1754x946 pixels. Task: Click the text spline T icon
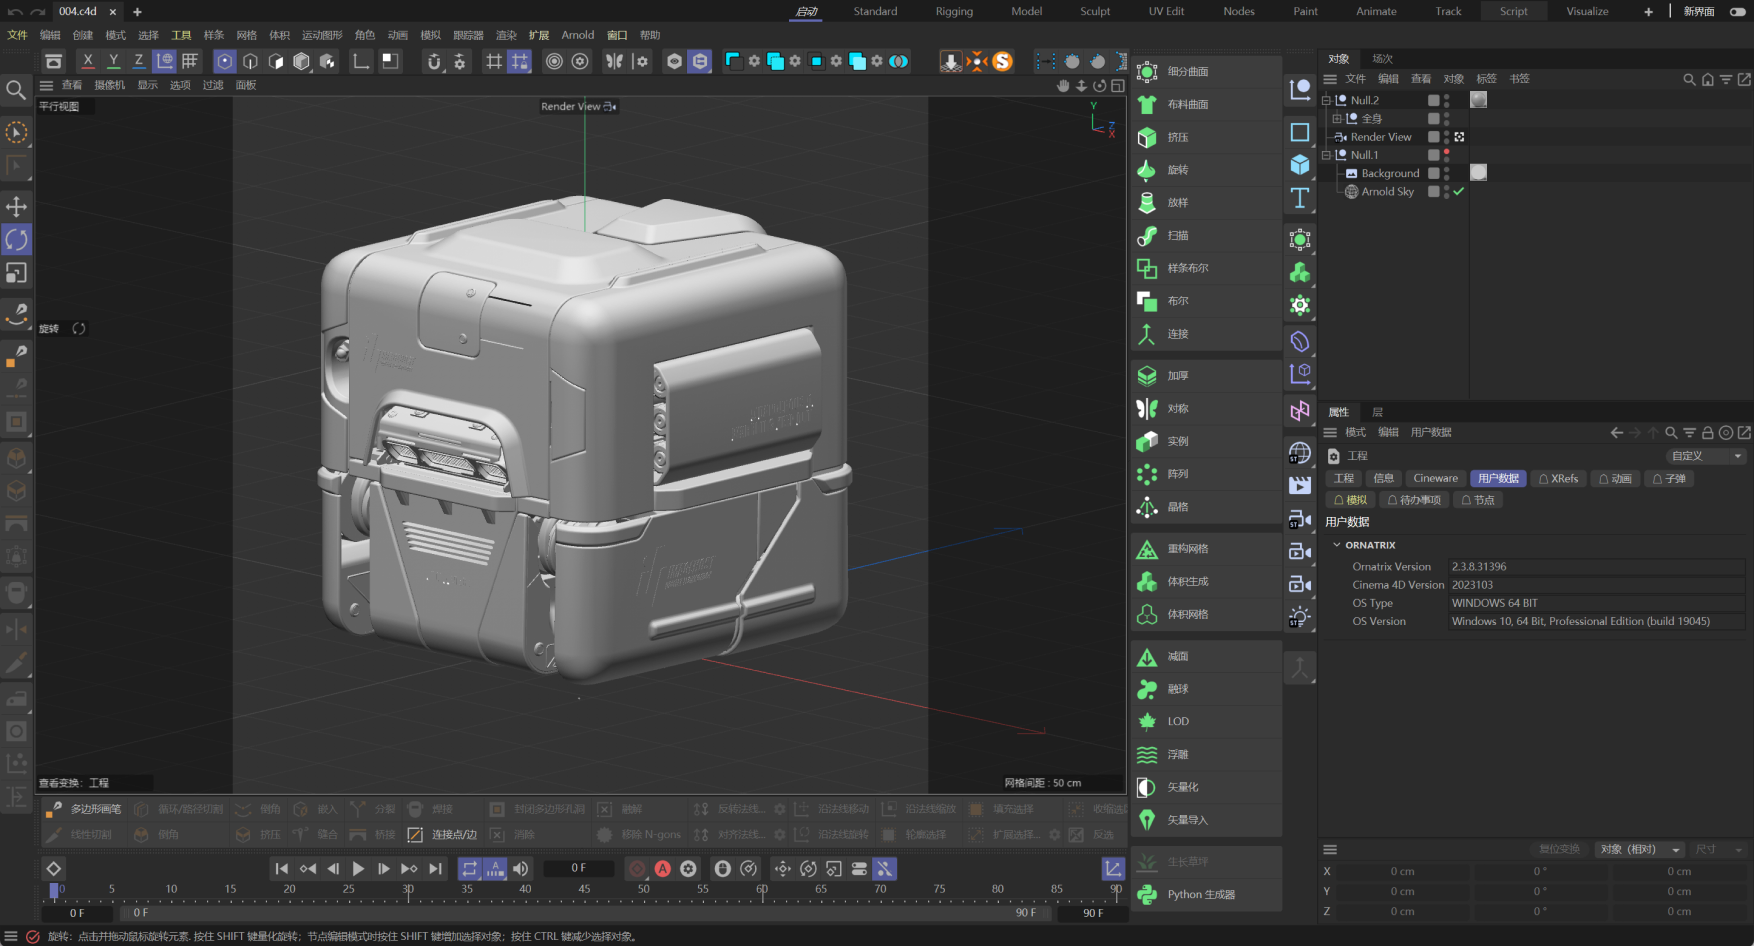tap(1300, 198)
